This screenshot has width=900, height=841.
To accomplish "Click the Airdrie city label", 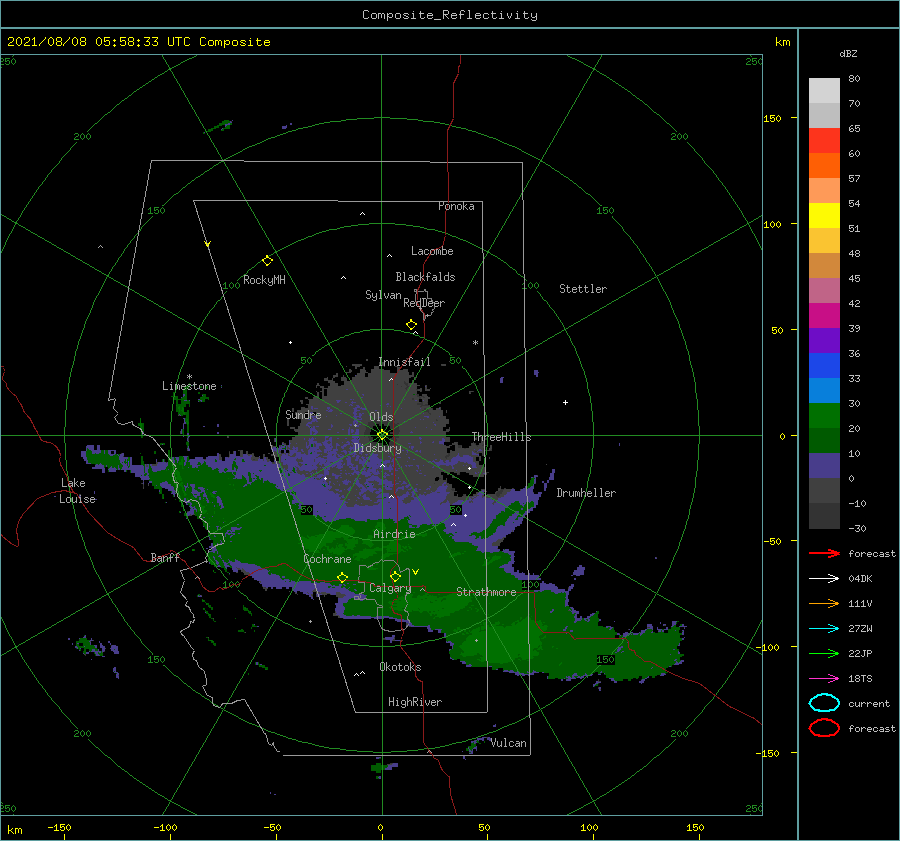I will coord(394,534).
